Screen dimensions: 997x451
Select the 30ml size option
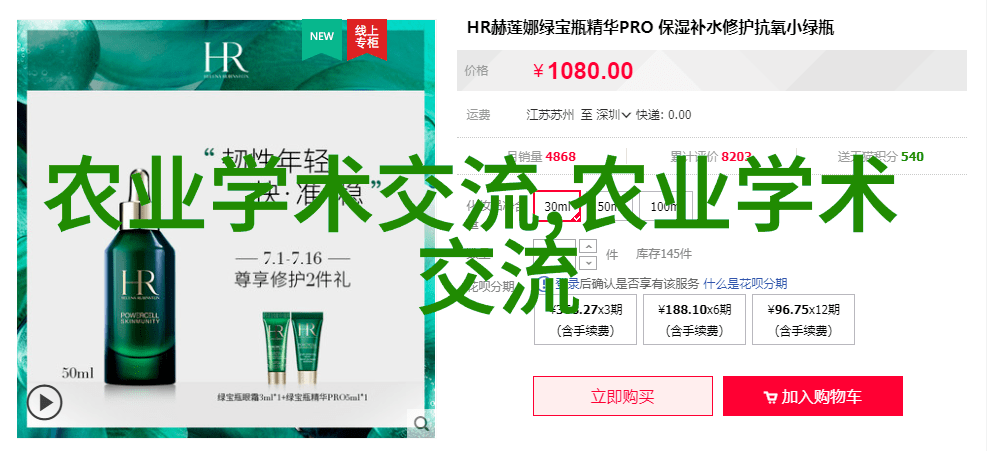coord(557,206)
